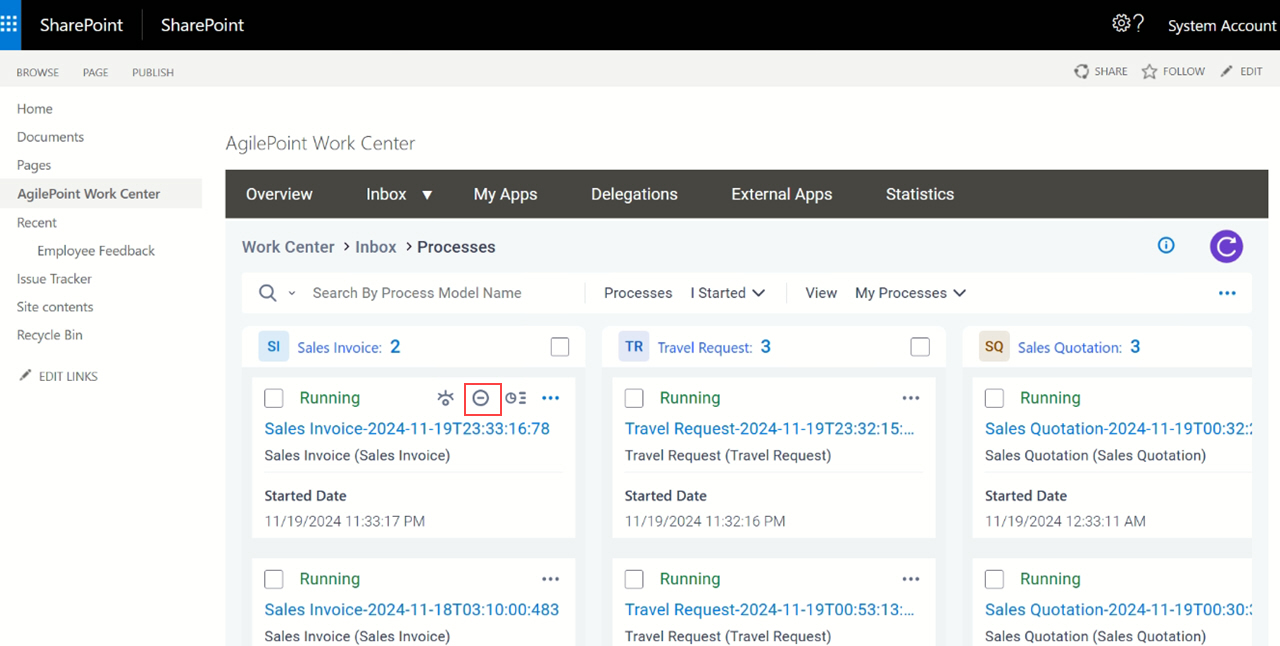Click the SI Sales Invoice badge
Viewport: 1280px width, 646px height.
[273, 347]
